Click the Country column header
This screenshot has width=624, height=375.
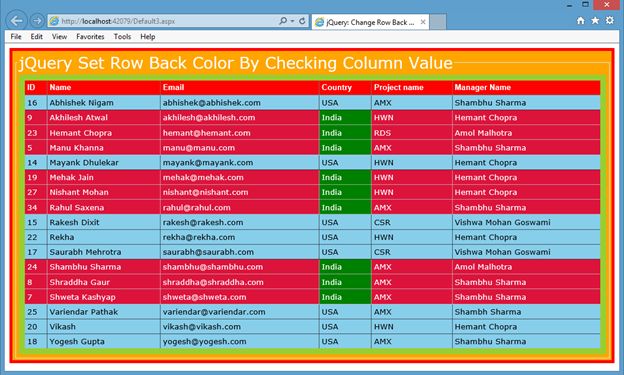pos(345,88)
